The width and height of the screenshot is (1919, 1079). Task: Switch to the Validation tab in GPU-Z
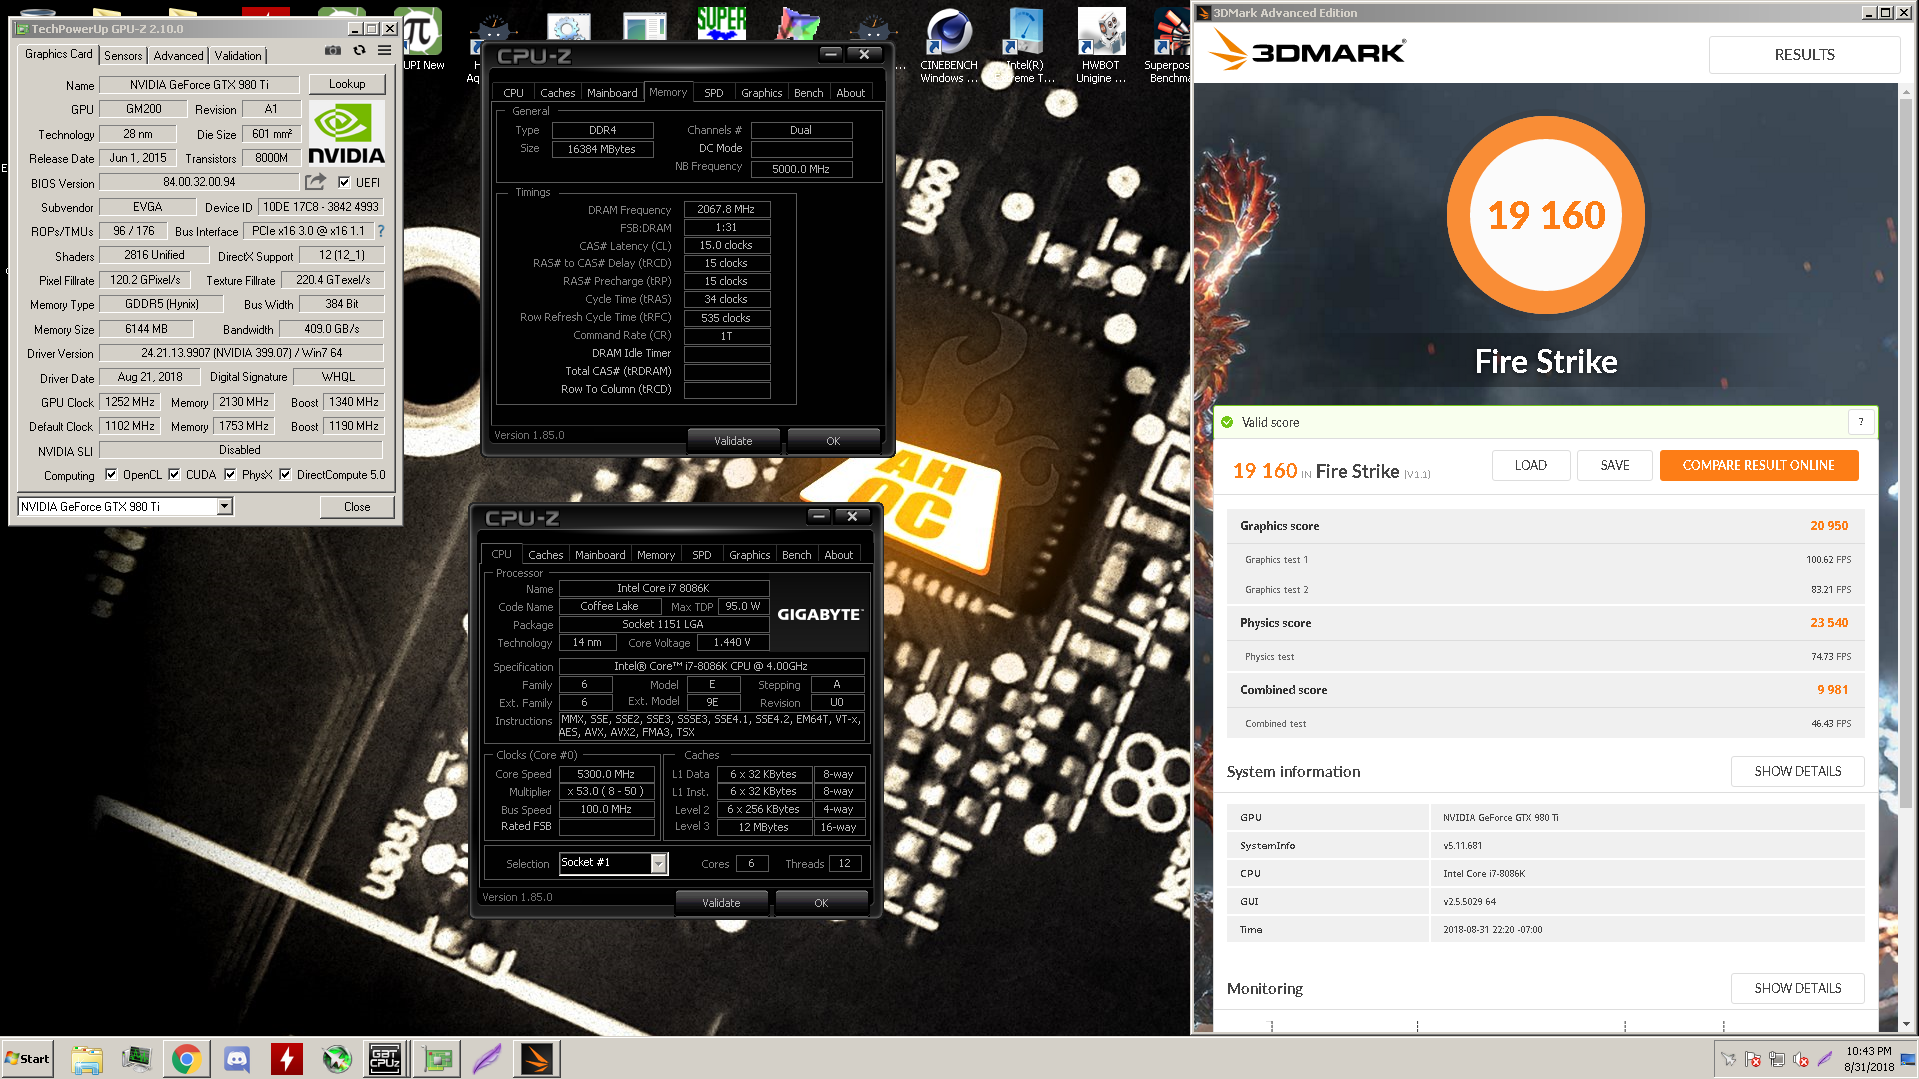tap(238, 56)
